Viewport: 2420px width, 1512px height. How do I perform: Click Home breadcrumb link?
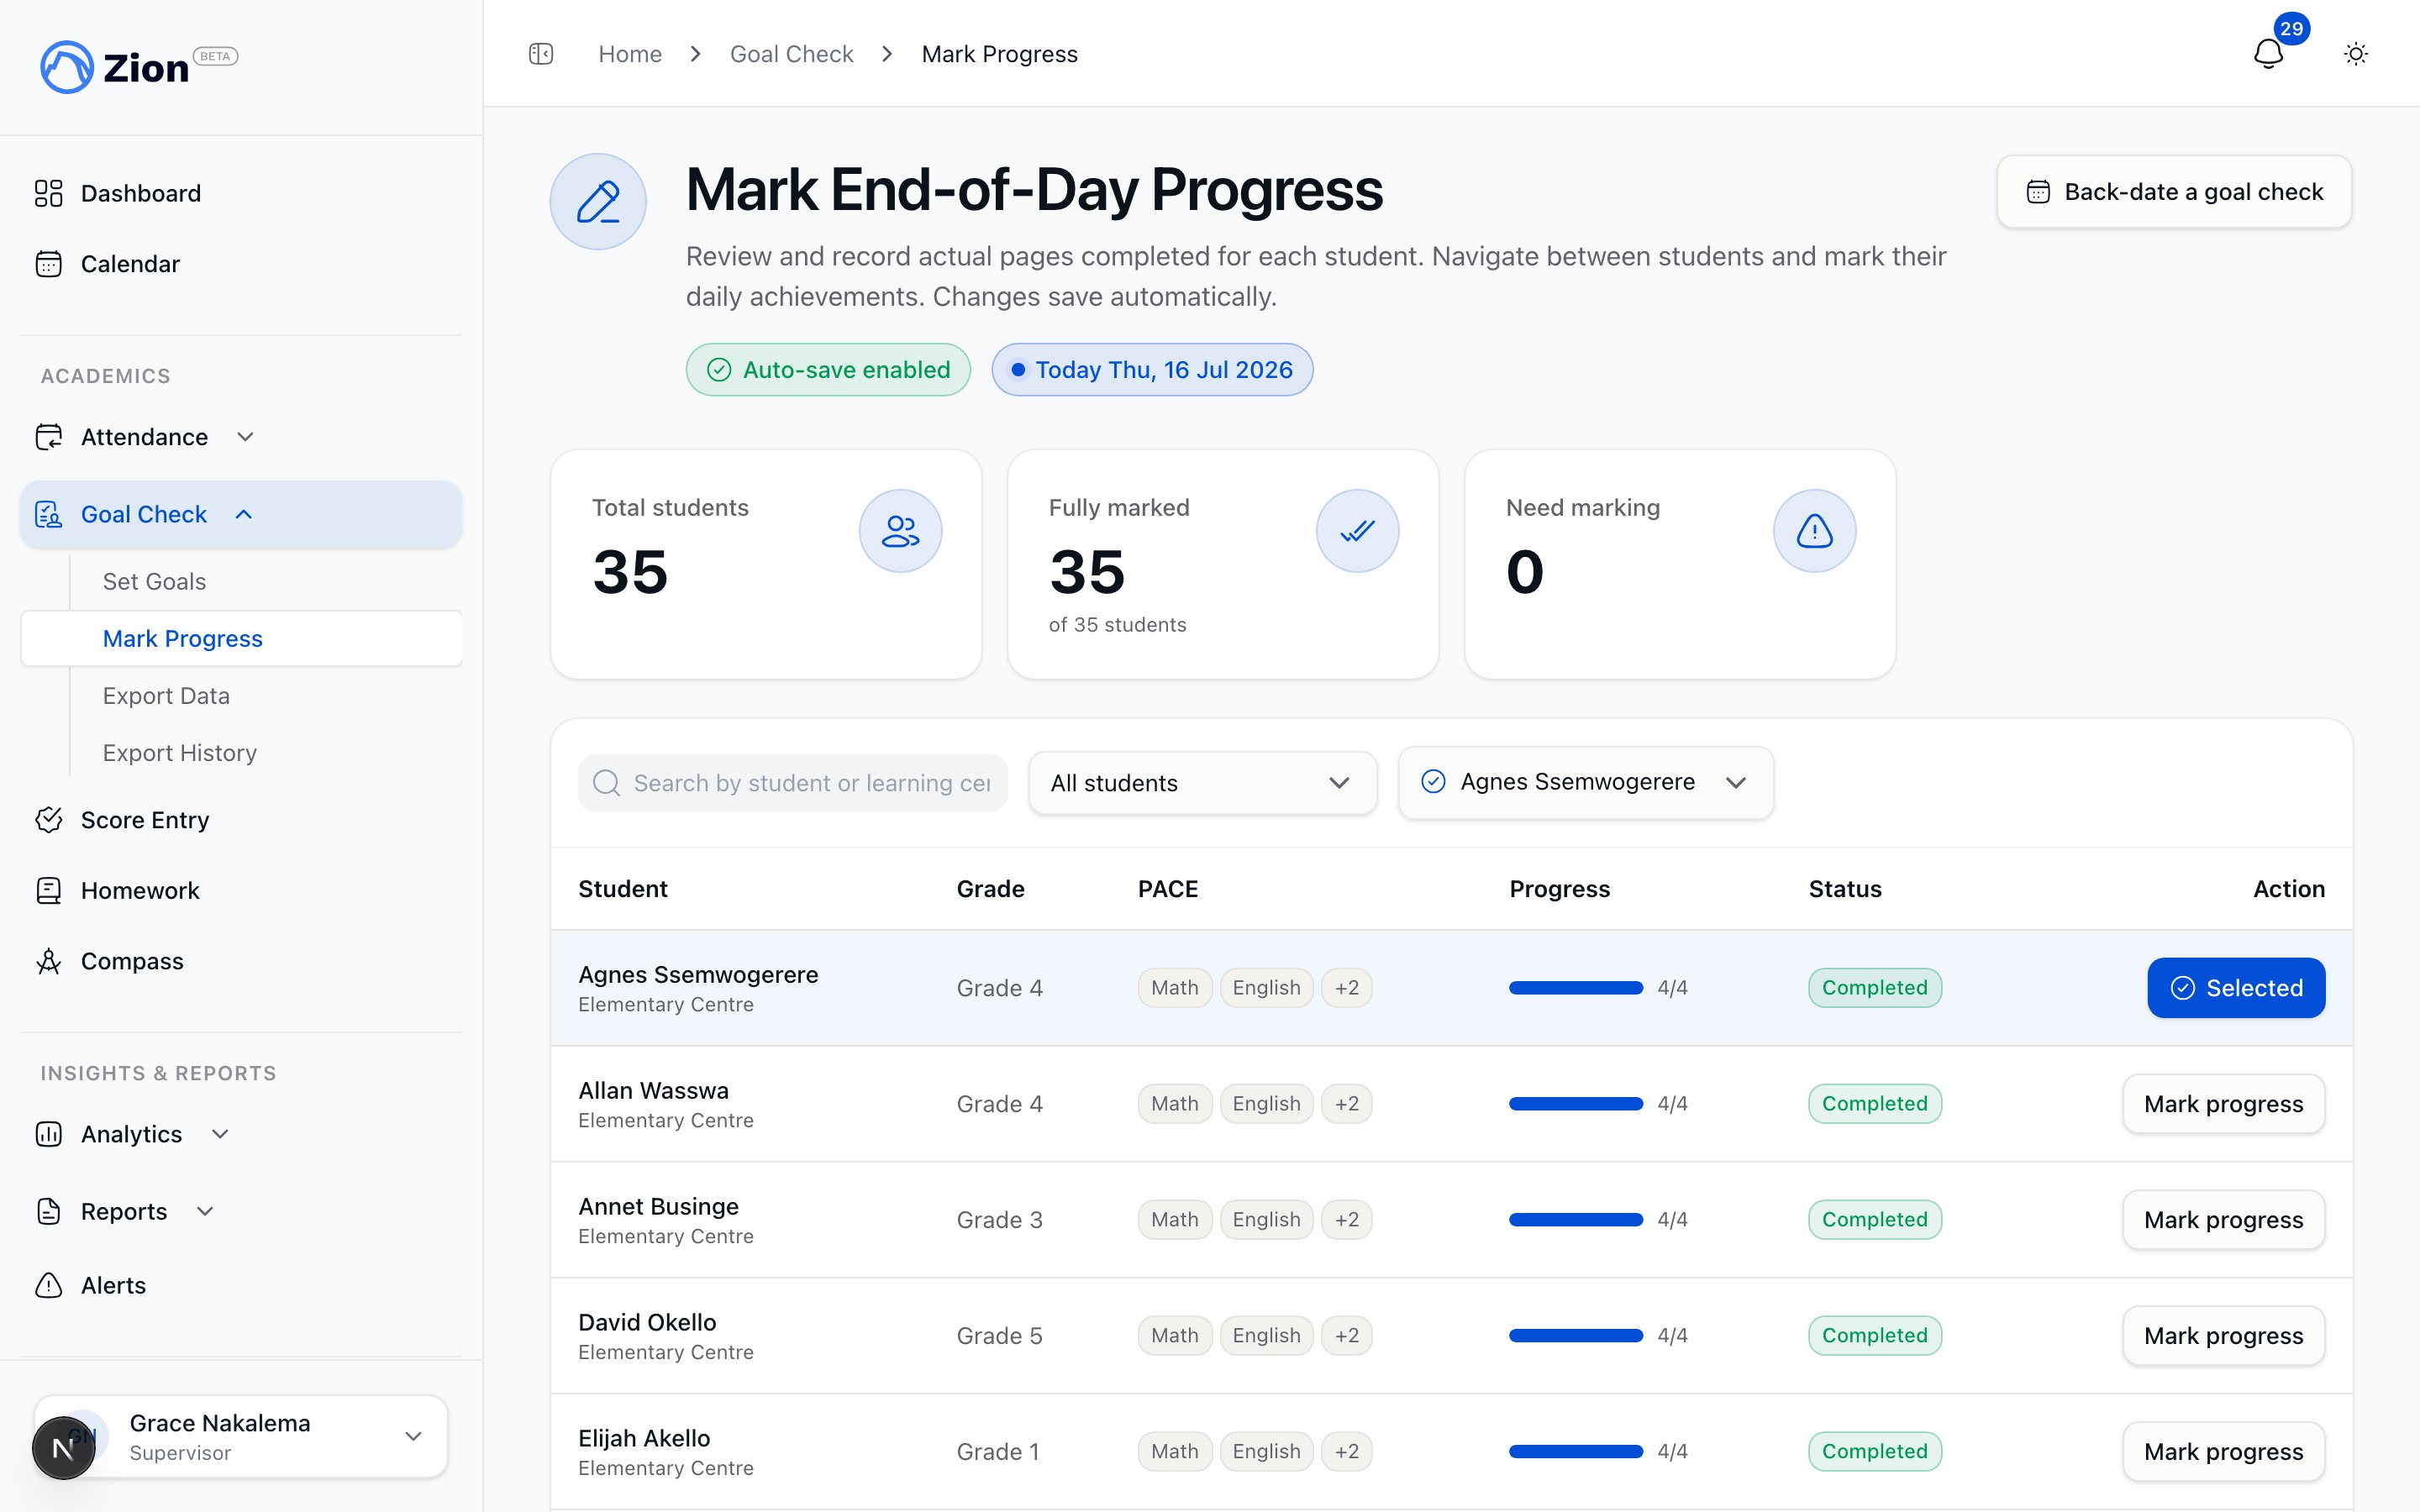[x=630, y=54]
